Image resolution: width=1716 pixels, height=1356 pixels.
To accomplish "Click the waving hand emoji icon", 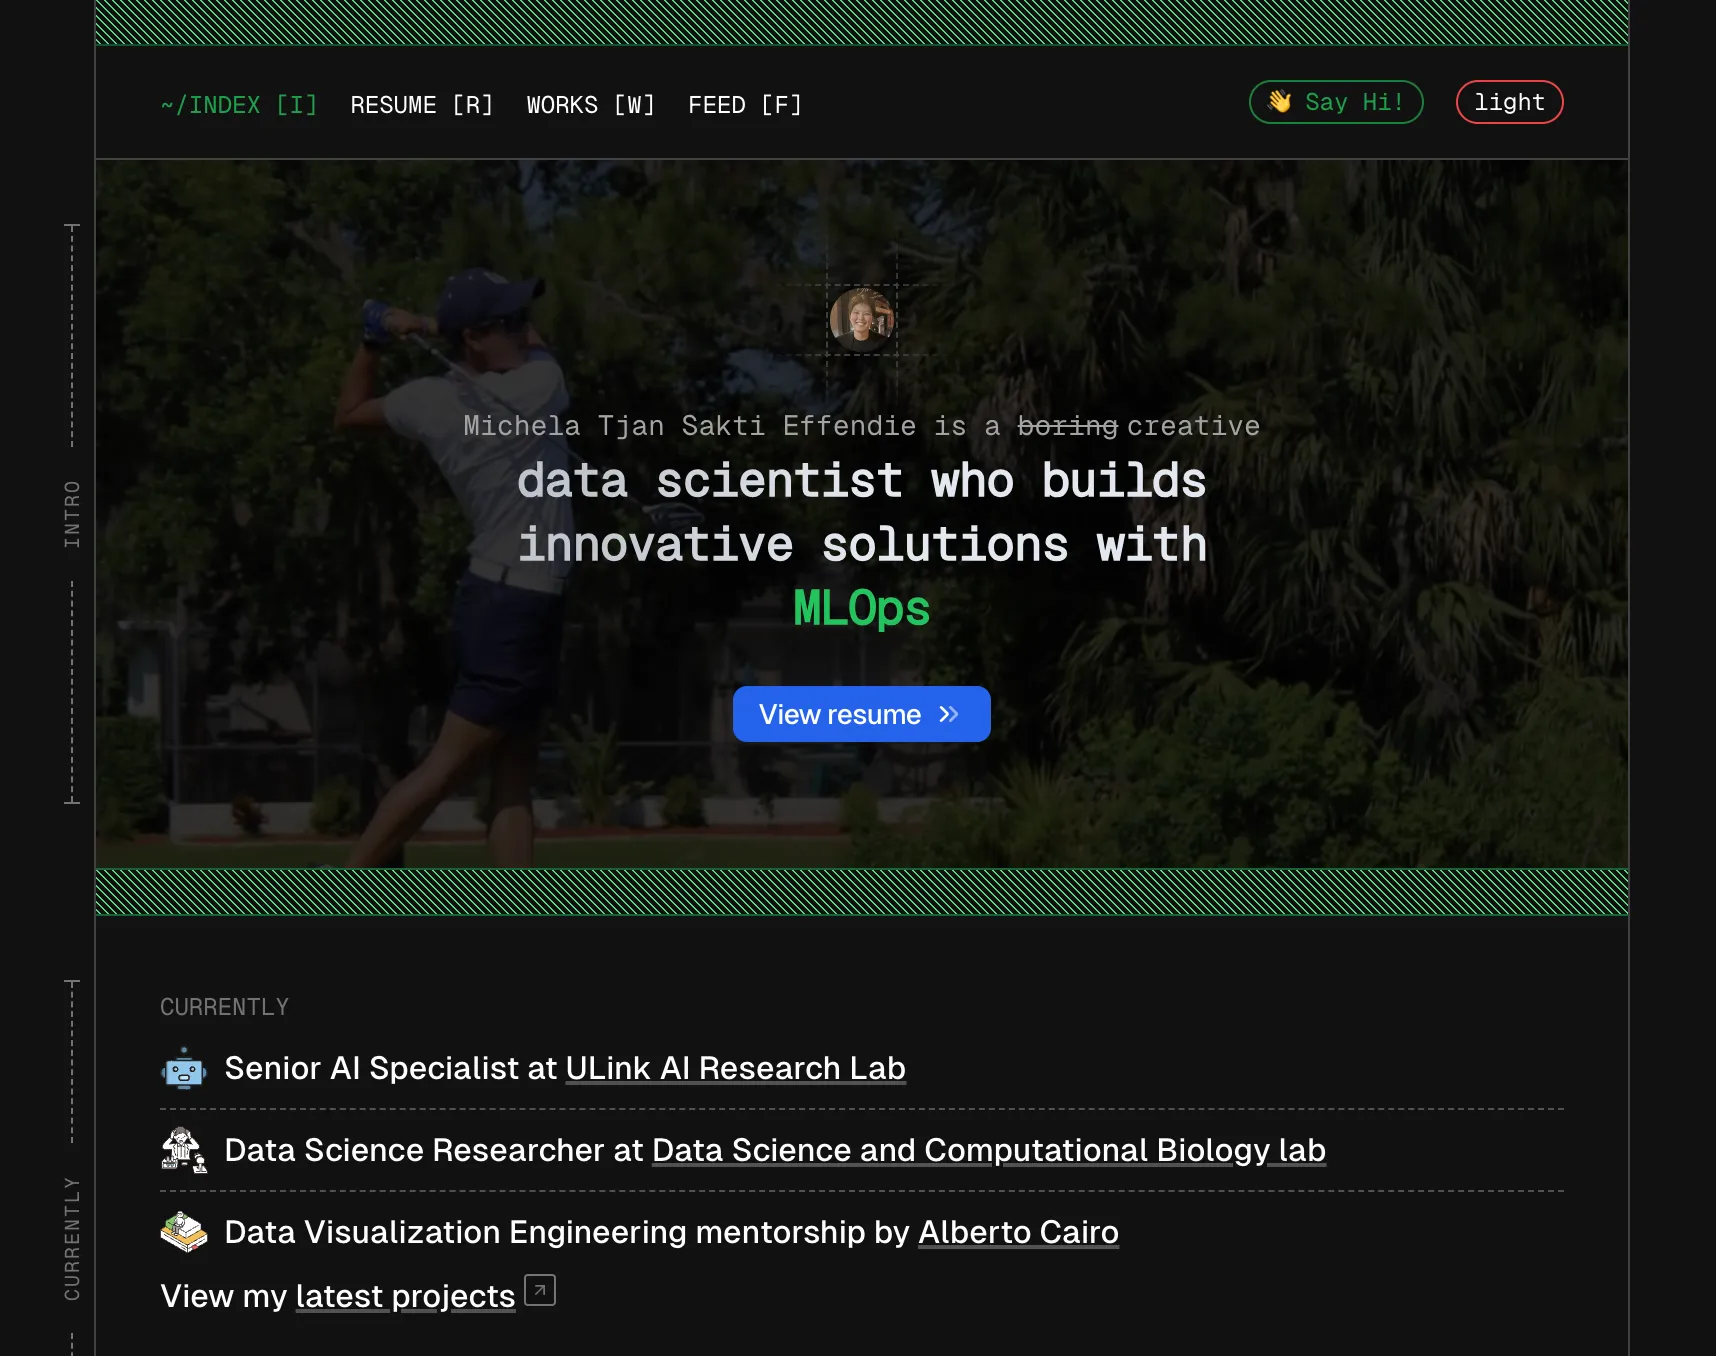I will pyautogui.click(x=1279, y=102).
